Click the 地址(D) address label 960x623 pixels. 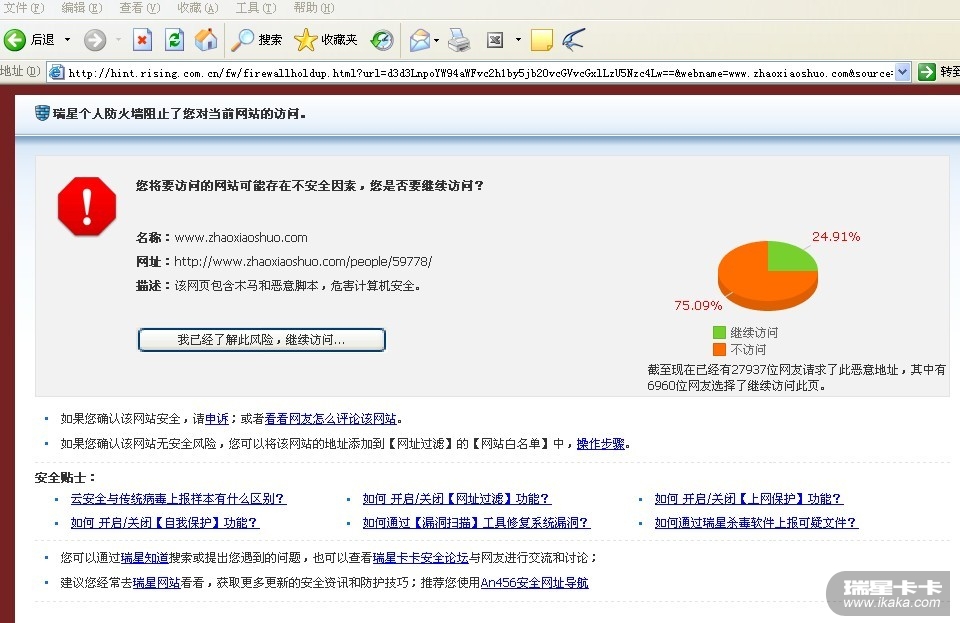pyautogui.click(x=20, y=72)
